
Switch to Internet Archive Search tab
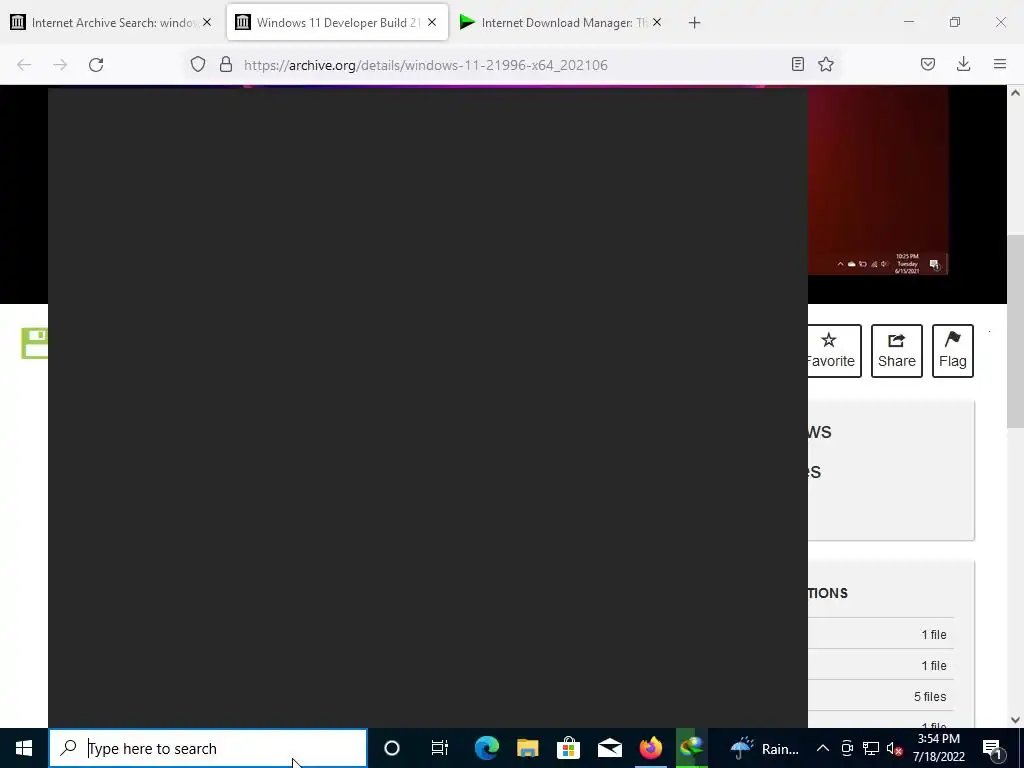[111, 23]
